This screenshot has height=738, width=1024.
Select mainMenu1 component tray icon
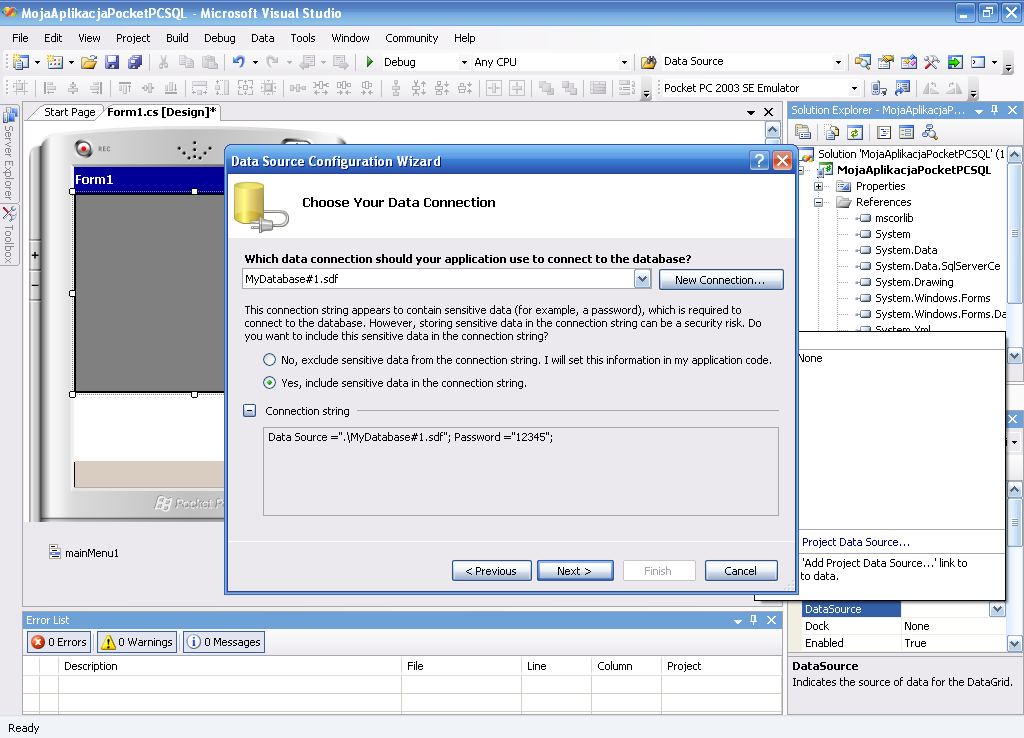55,553
